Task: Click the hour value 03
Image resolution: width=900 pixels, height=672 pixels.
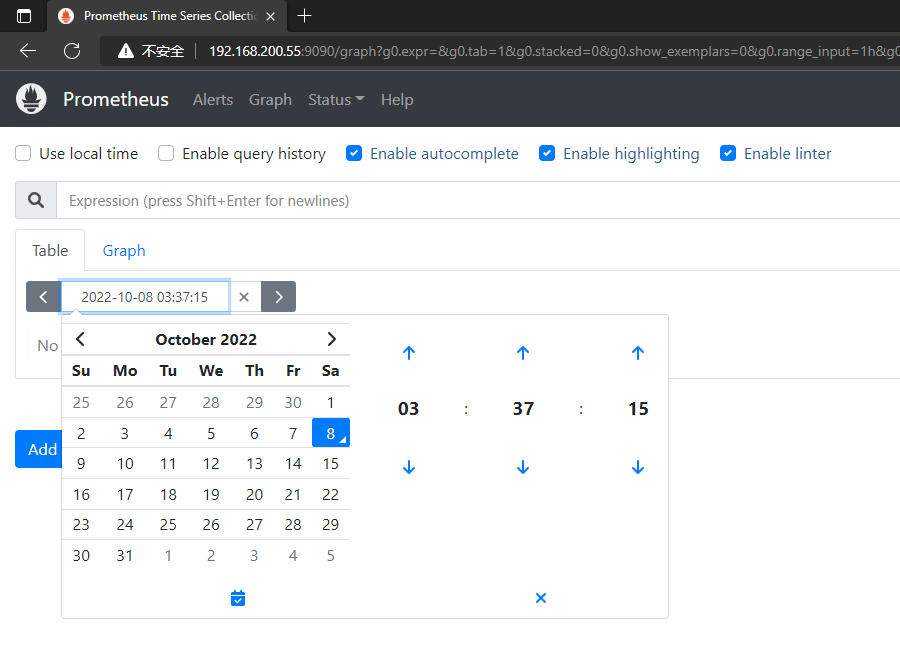Action: click(409, 409)
